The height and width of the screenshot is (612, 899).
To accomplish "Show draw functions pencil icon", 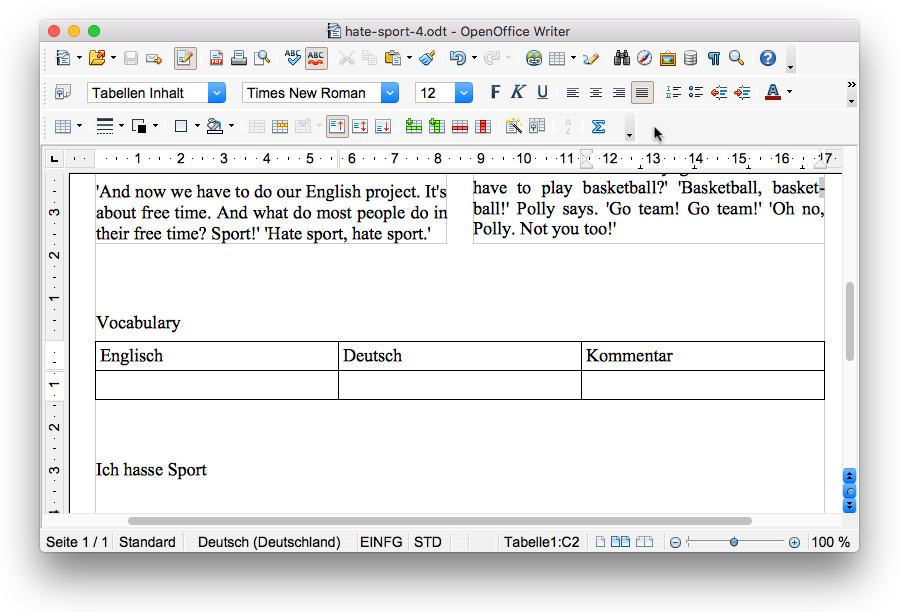I will point(591,58).
